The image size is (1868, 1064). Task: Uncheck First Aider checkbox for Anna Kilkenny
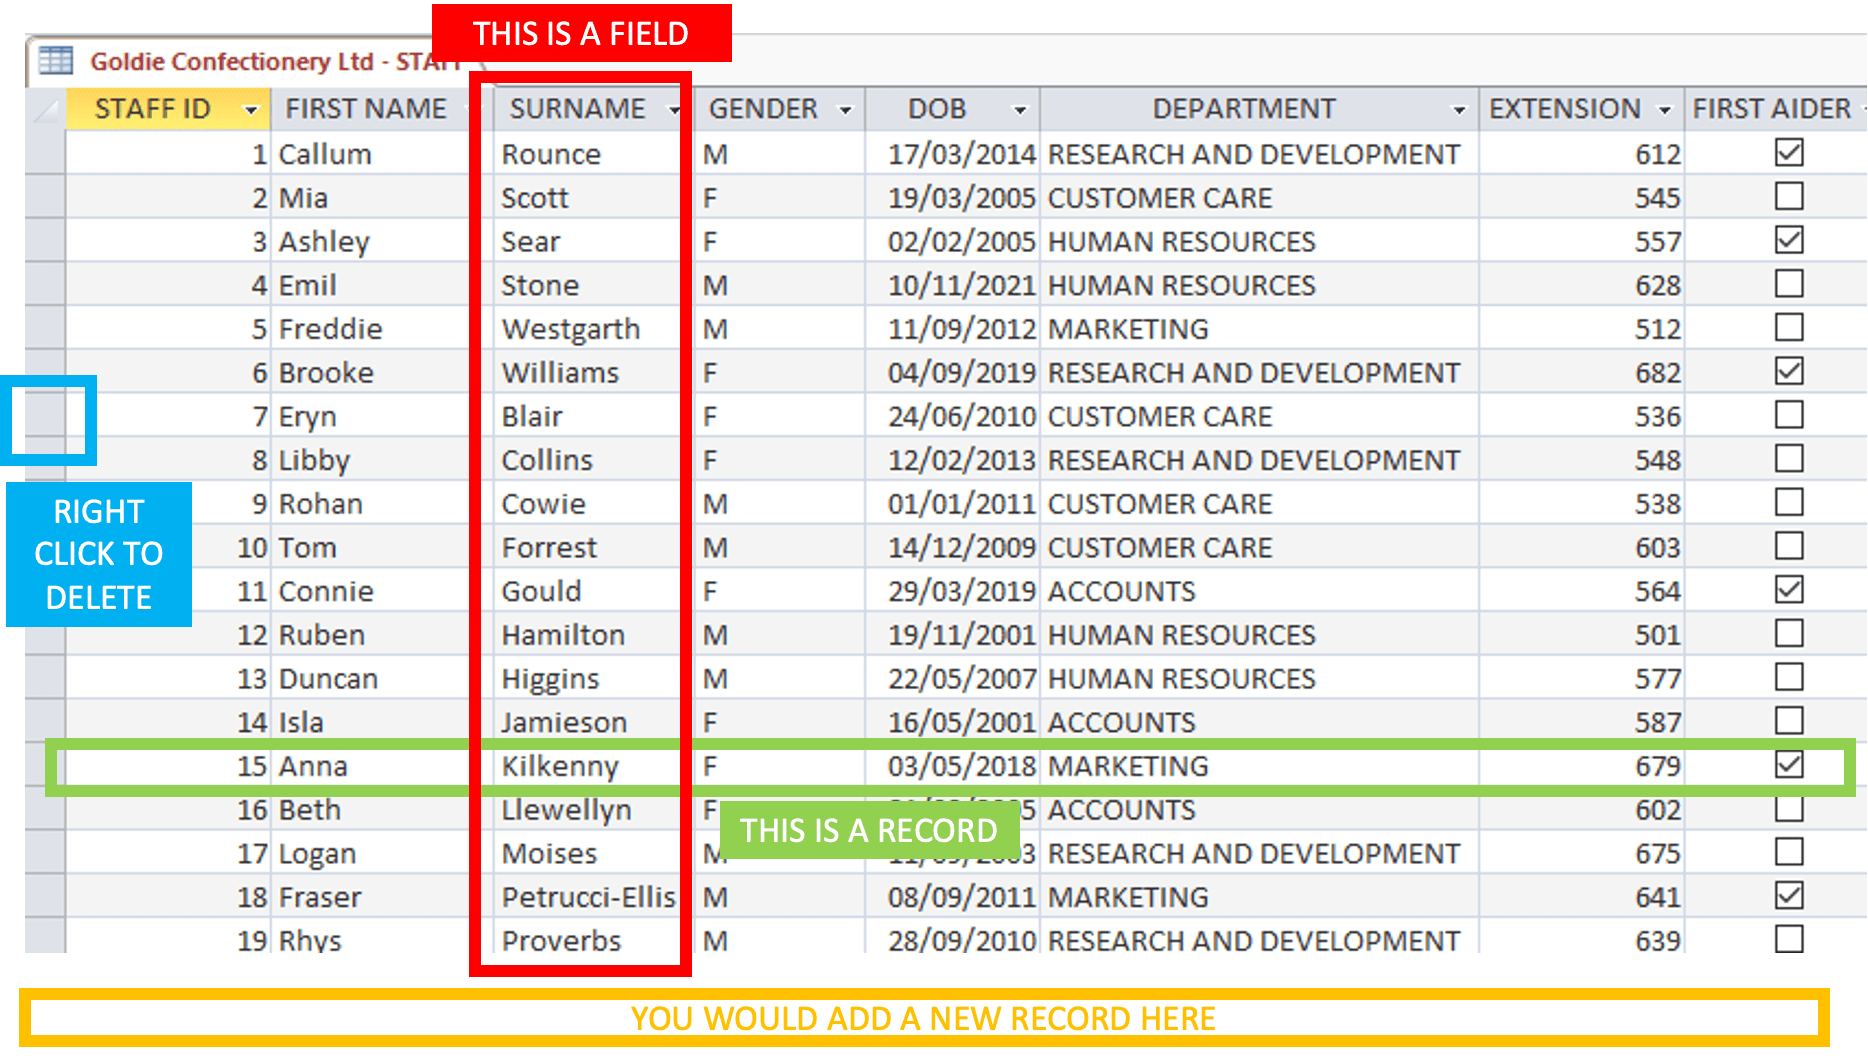pos(1788,765)
